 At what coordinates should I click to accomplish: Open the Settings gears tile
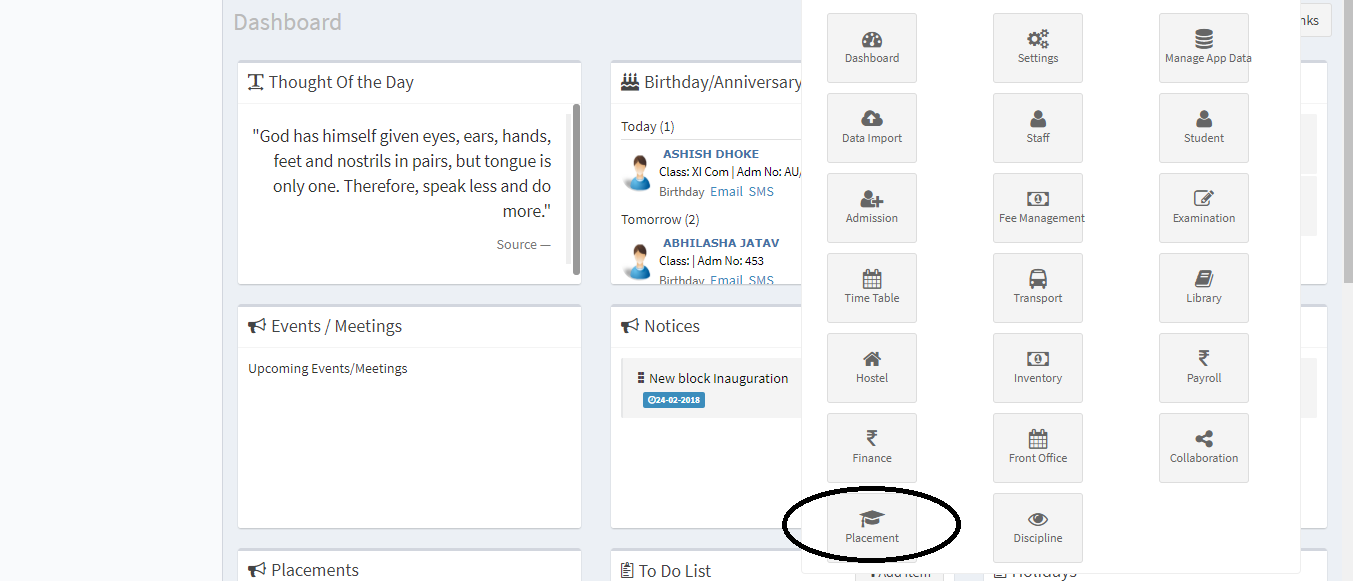pyautogui.click(x=1038, y=48)
